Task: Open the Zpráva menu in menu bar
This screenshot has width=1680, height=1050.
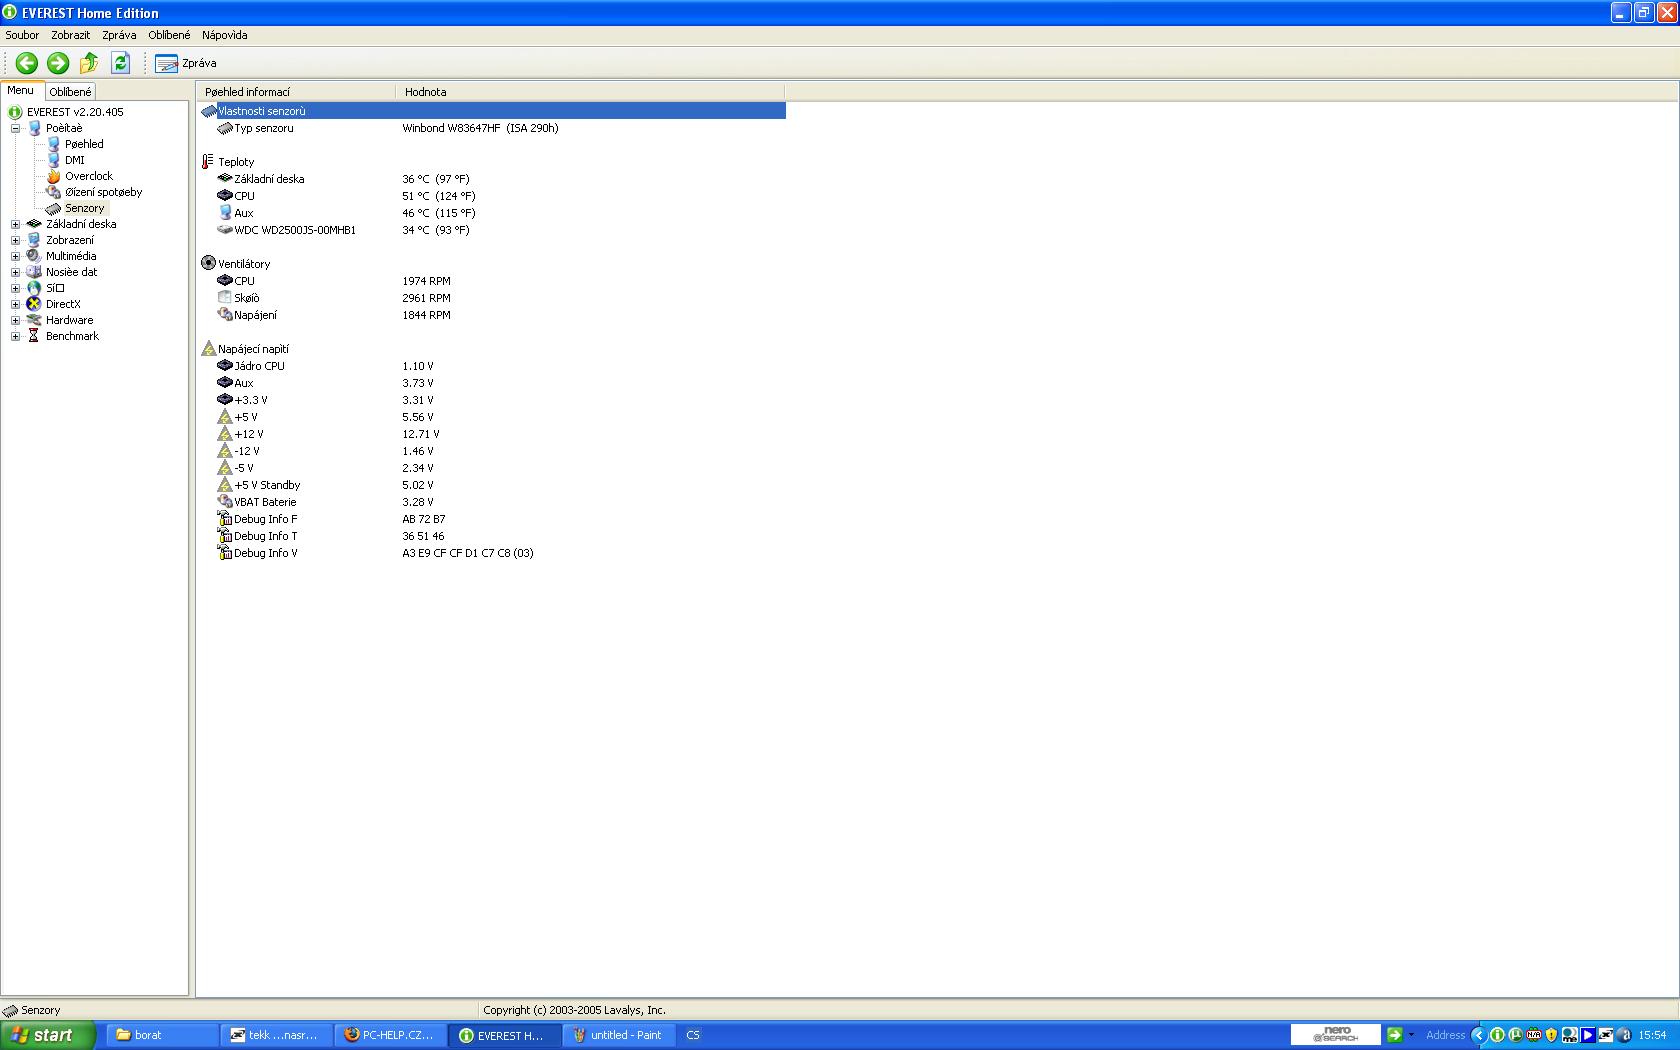Action: pos(119,35)
